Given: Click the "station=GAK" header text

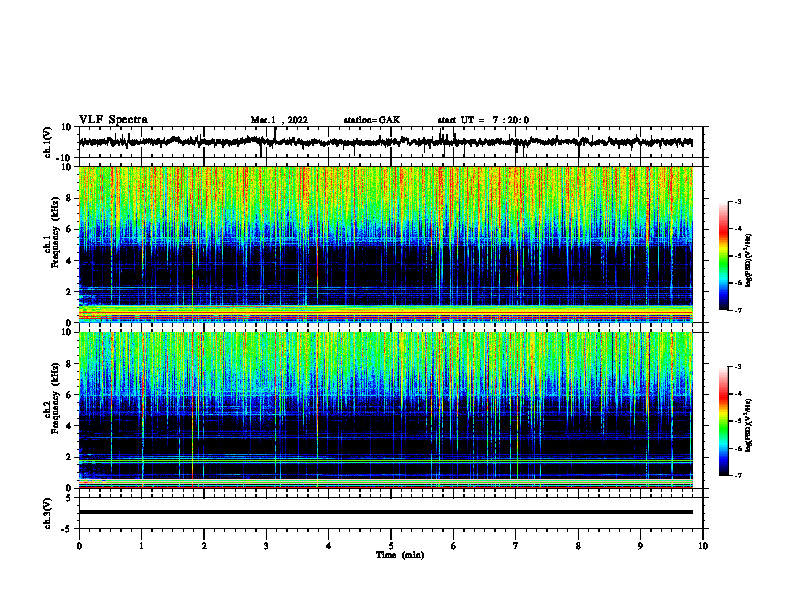Looking at the screenshot, I should coord(372,120).
